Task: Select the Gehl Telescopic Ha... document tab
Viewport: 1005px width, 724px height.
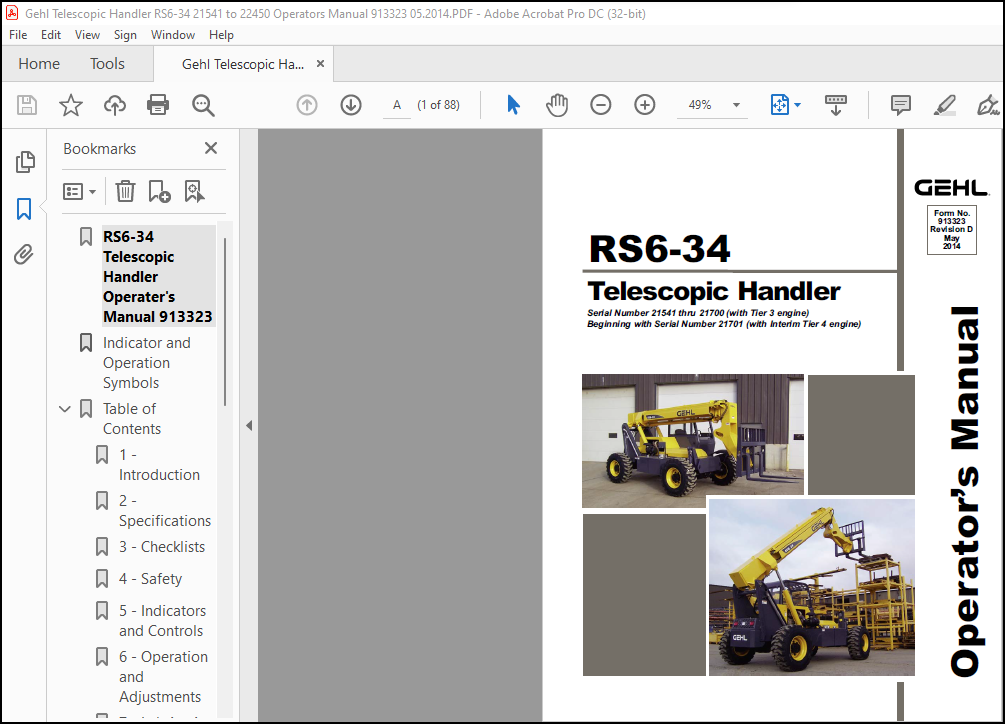Action: 243,64
